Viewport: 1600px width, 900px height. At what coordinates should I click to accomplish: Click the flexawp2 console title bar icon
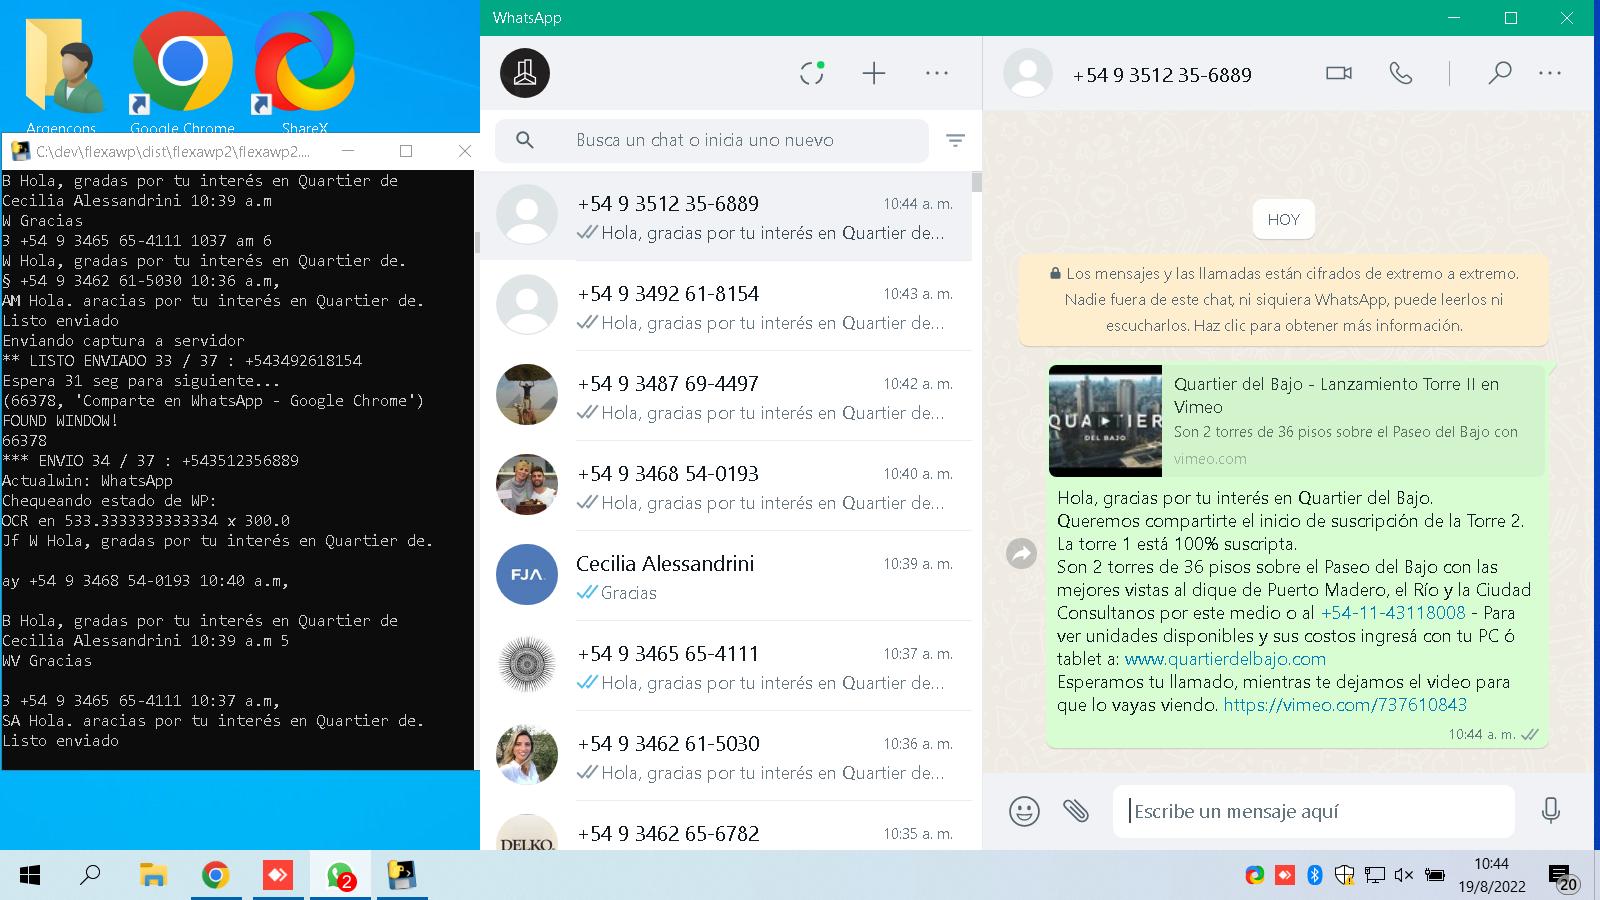[20, 151]
